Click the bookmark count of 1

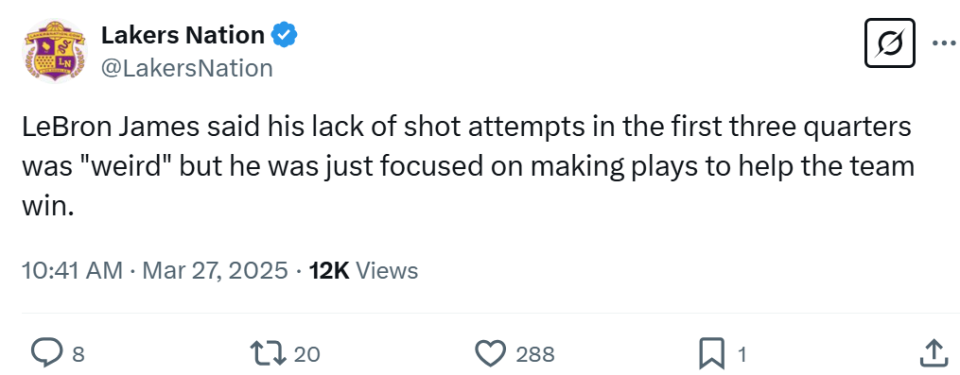pyautogui.click(x=741, y=354)
